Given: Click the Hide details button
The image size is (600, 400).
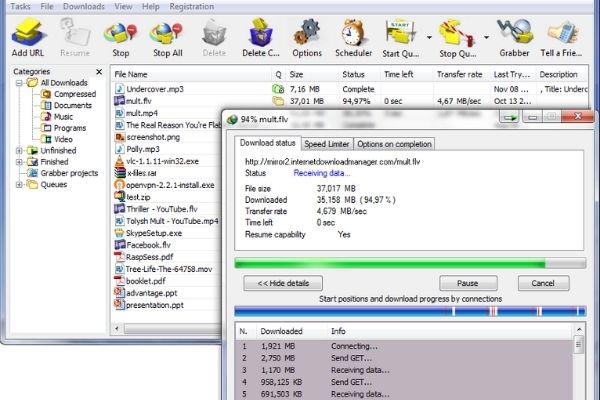Looking at the screenshot, I should [x=283, y=283].
